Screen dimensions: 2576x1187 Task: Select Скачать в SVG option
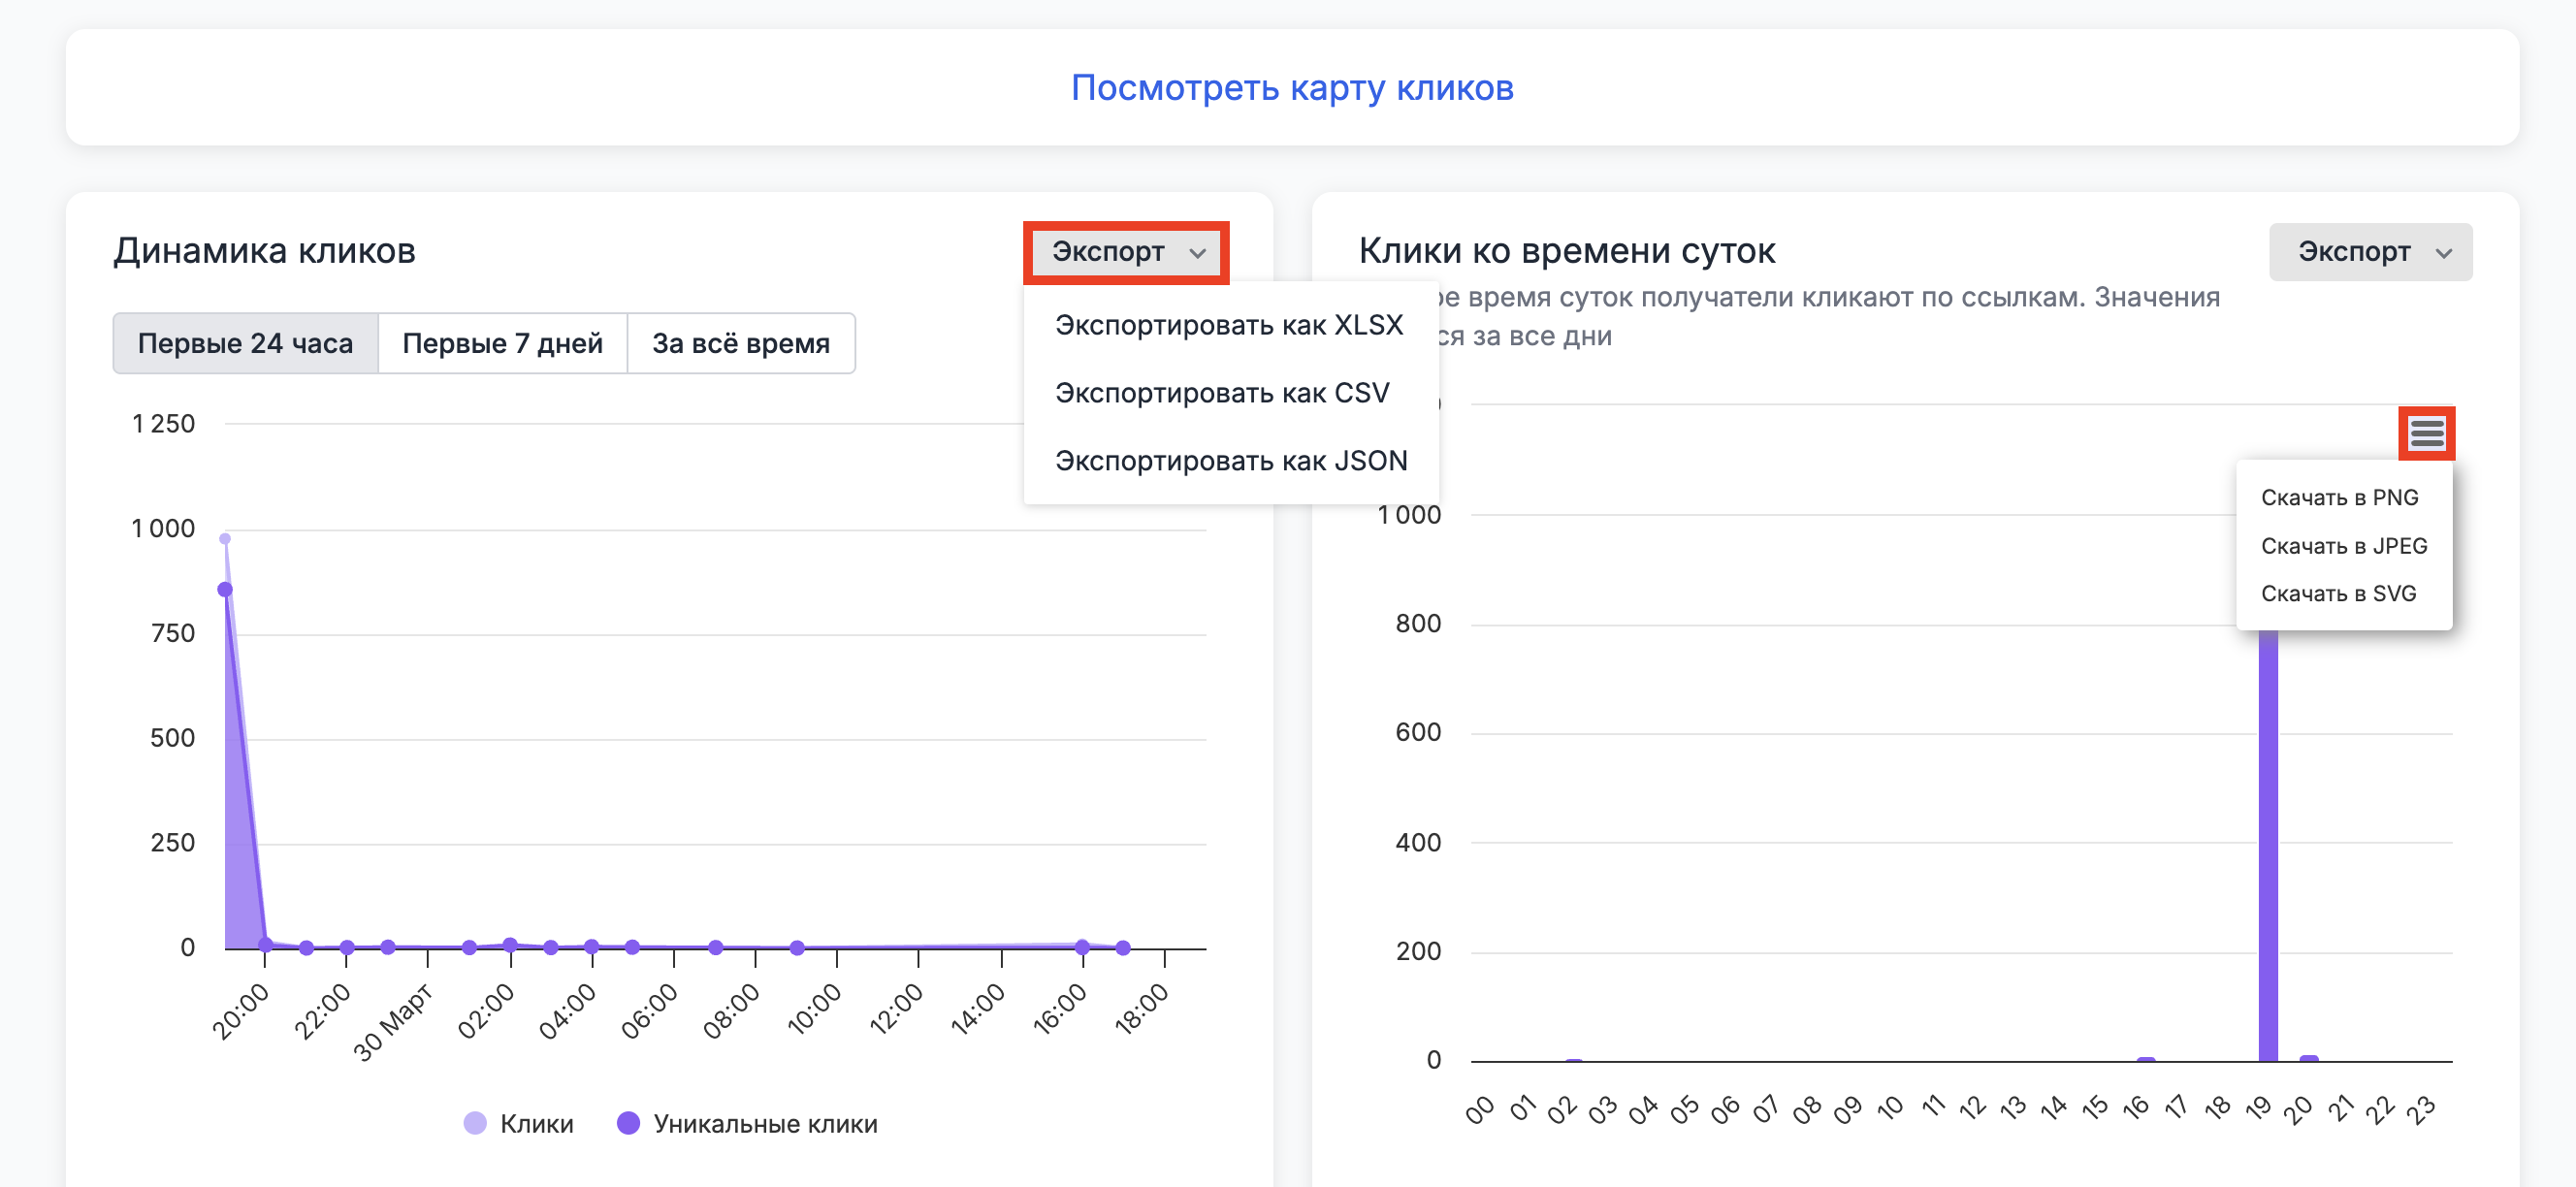[2337, 593]
